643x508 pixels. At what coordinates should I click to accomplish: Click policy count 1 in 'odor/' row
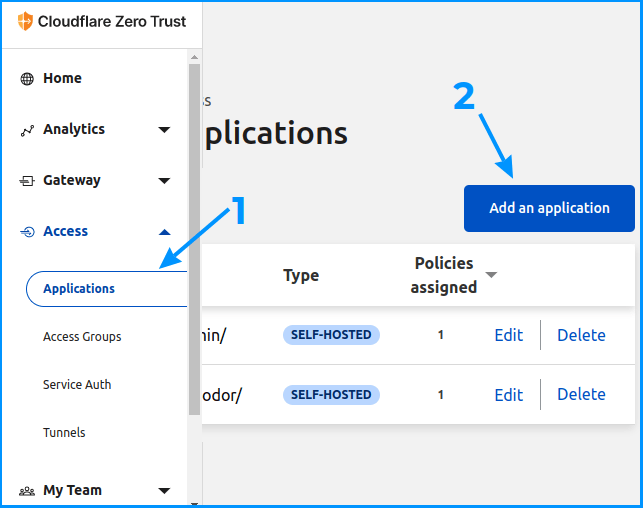point(440,395)
